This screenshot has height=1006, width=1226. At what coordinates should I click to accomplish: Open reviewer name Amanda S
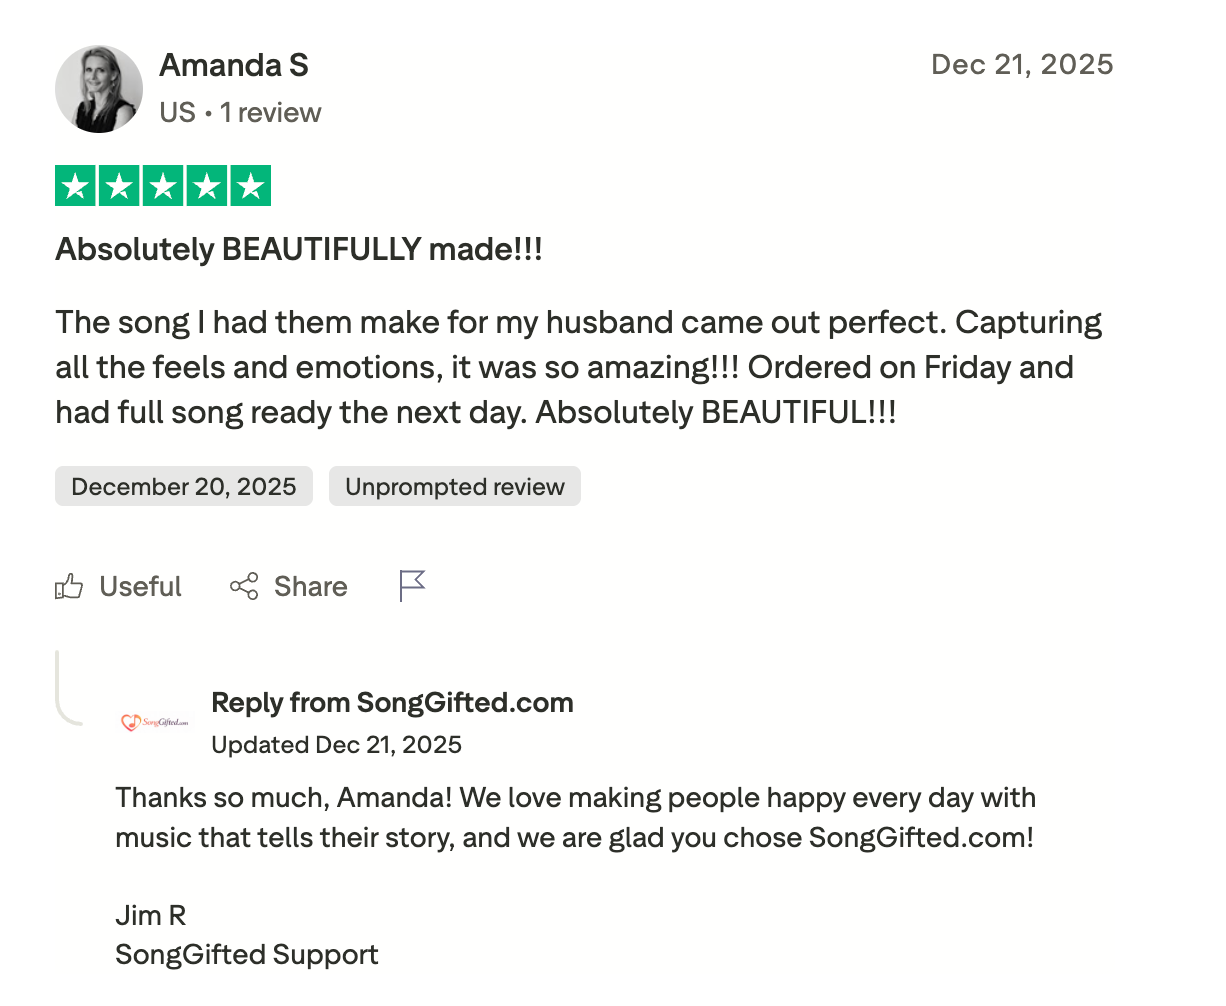[234, 65]
